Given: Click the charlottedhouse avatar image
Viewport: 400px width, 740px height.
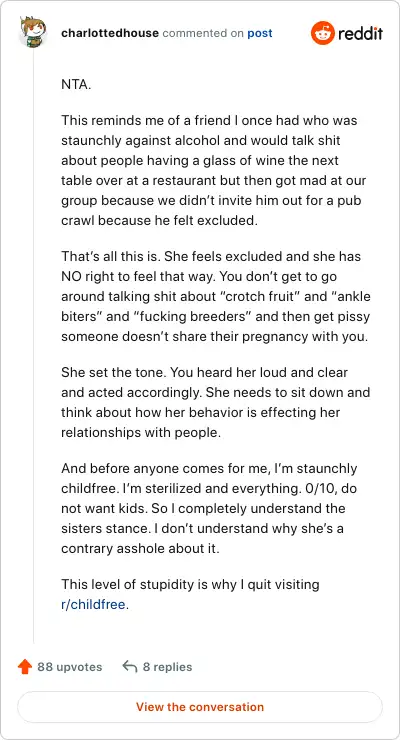Looking at the screenshot, I should pyautogui.click(x=33, y=32).
